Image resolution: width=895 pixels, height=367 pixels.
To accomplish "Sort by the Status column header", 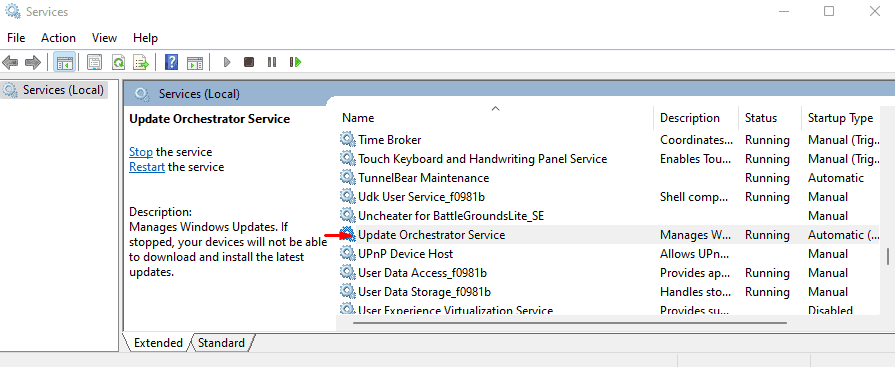I will pyautogui.click(x=770, y=118).
